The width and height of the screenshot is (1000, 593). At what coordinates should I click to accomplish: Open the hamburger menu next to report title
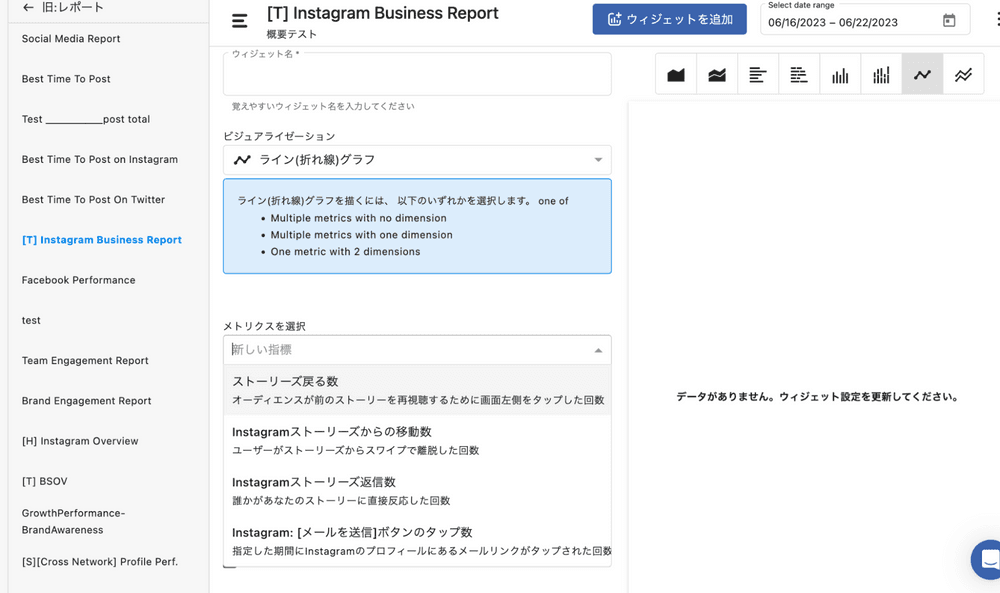[239, 21]
